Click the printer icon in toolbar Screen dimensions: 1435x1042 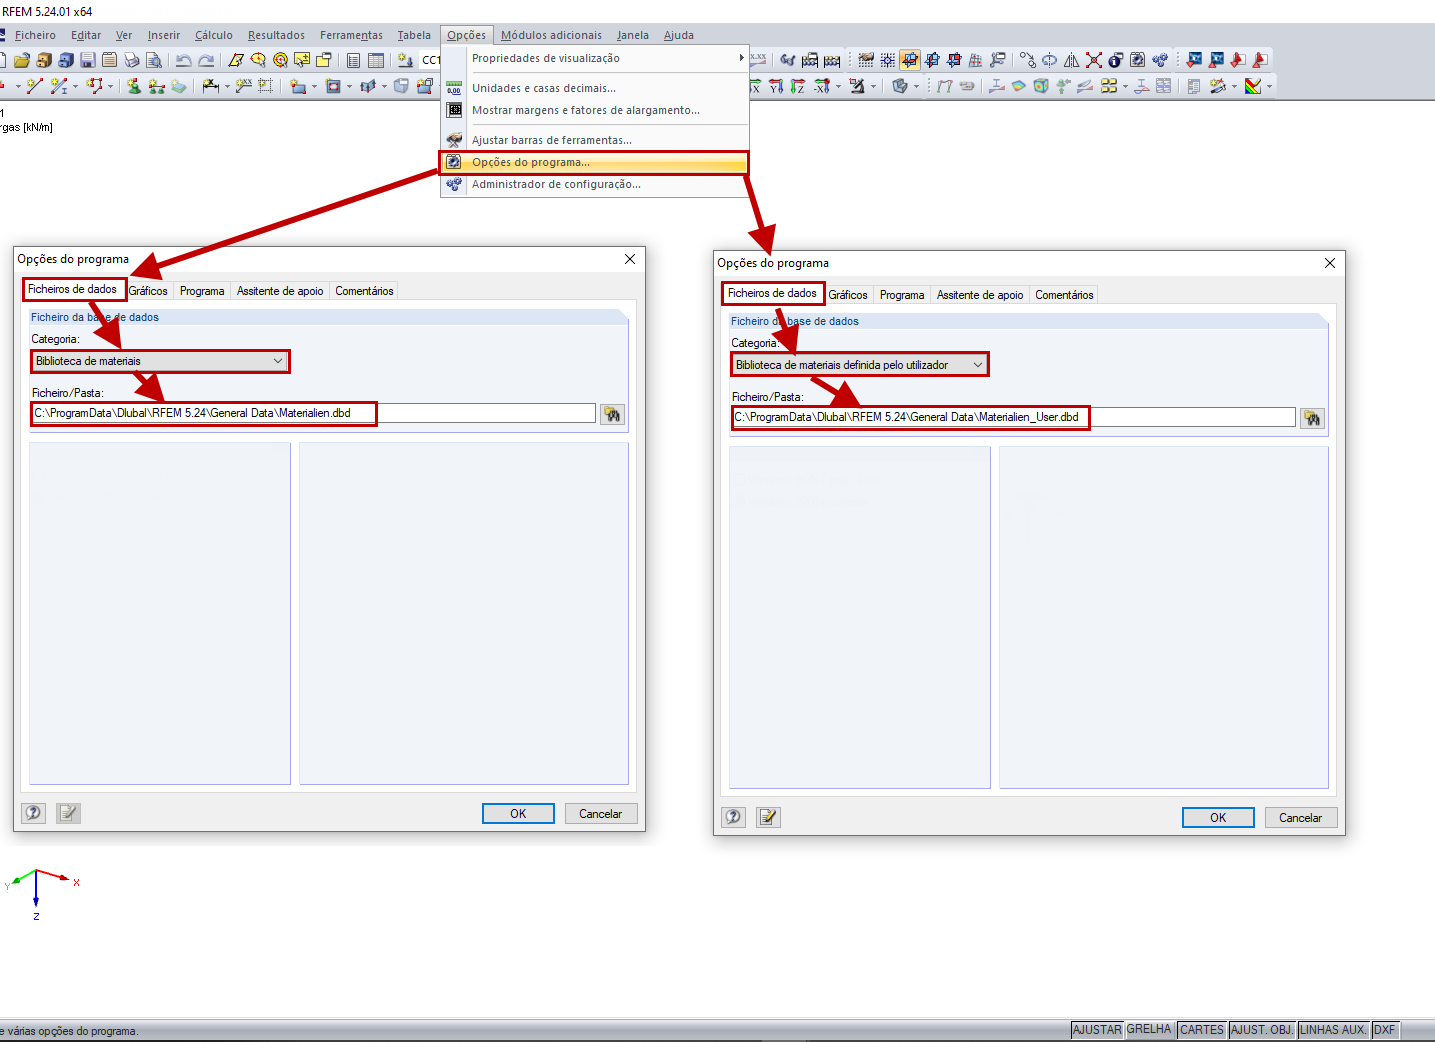coord(132,60)
